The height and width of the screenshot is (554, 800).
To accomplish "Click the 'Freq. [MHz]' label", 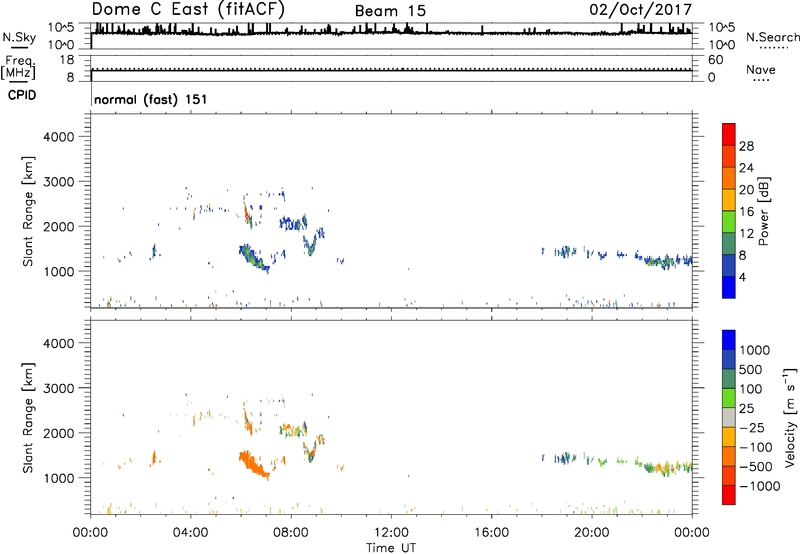I will [x=18, y=67].
